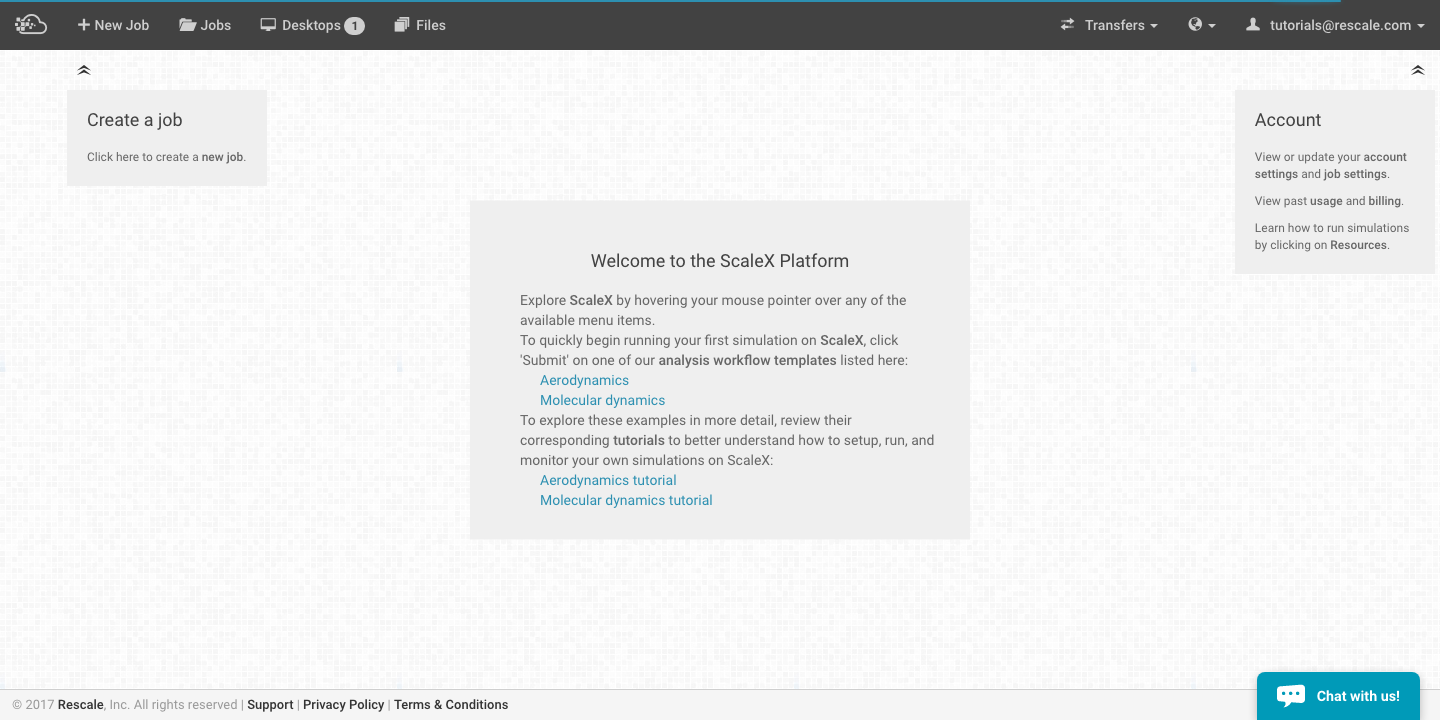1440x720 pixels.
Task: Open the Molecular dynamics tutorial link
Action: [626, 500]
